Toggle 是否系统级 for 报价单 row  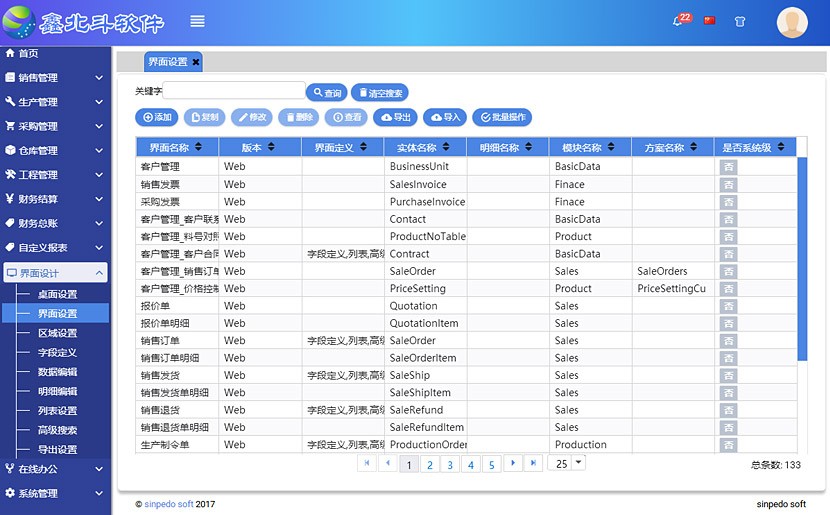pos(729,306)
